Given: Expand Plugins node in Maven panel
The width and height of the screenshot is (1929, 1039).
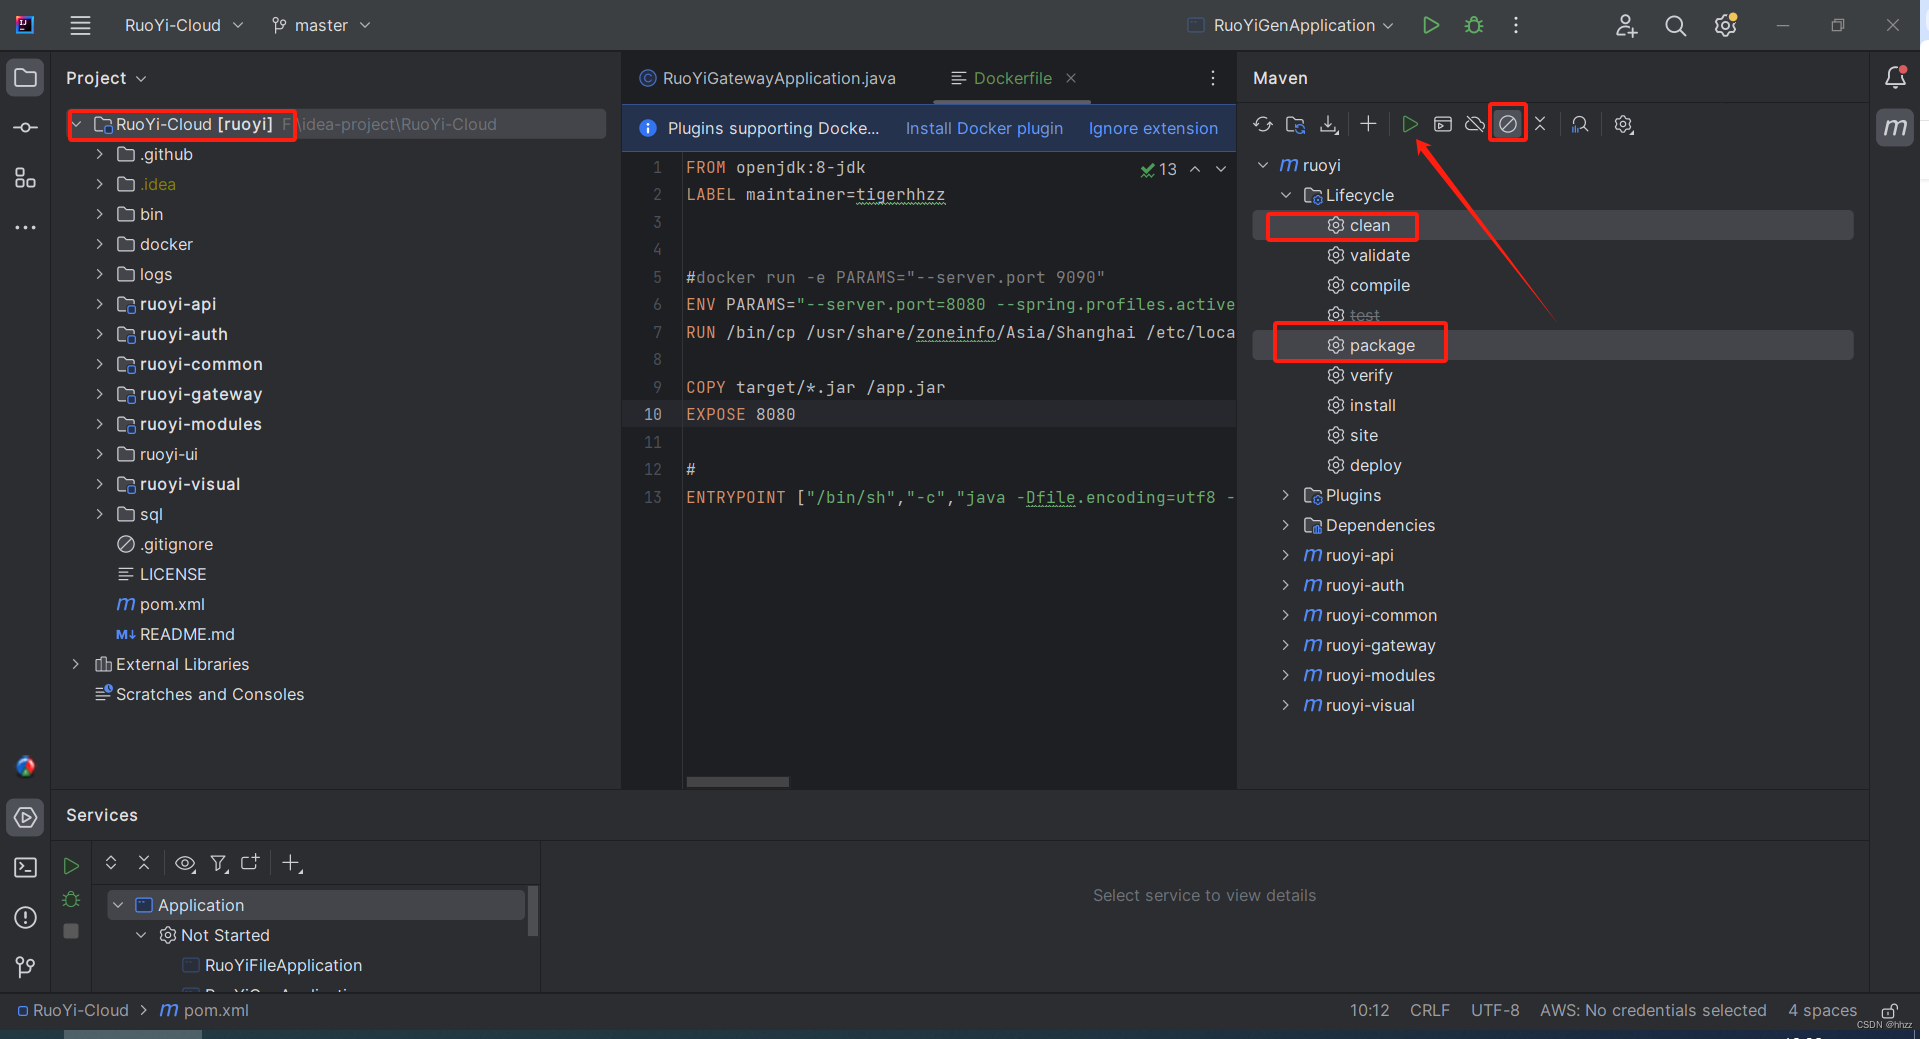Looking at the screenshot, I should click(1286, 495).
